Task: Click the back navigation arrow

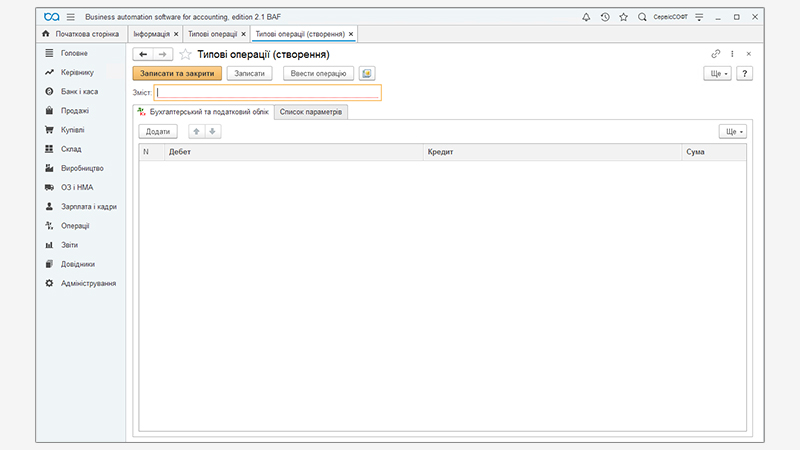Action: (x=143, y=54)
